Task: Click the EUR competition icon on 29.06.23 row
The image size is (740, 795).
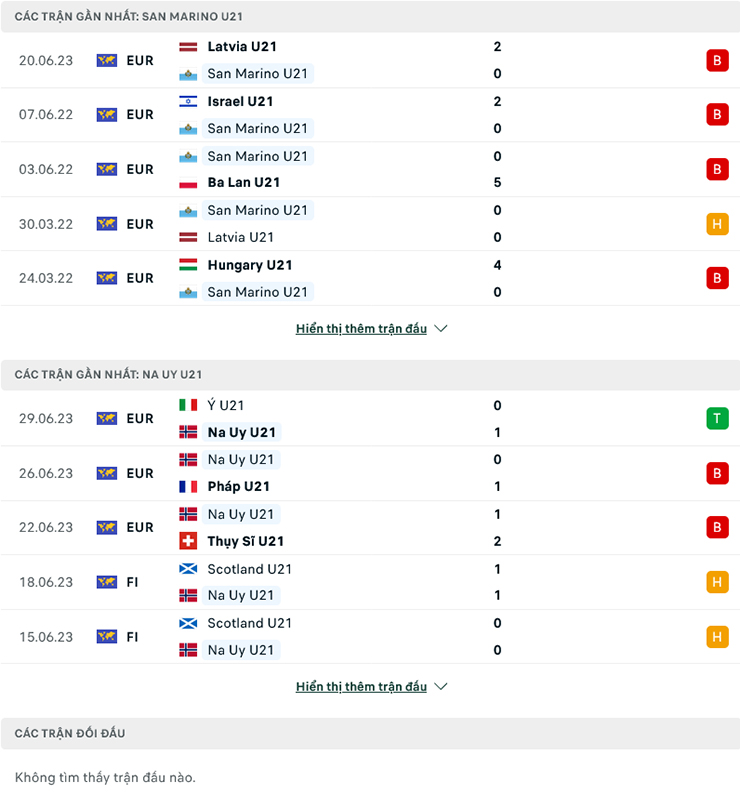Action: coord(107,418)
